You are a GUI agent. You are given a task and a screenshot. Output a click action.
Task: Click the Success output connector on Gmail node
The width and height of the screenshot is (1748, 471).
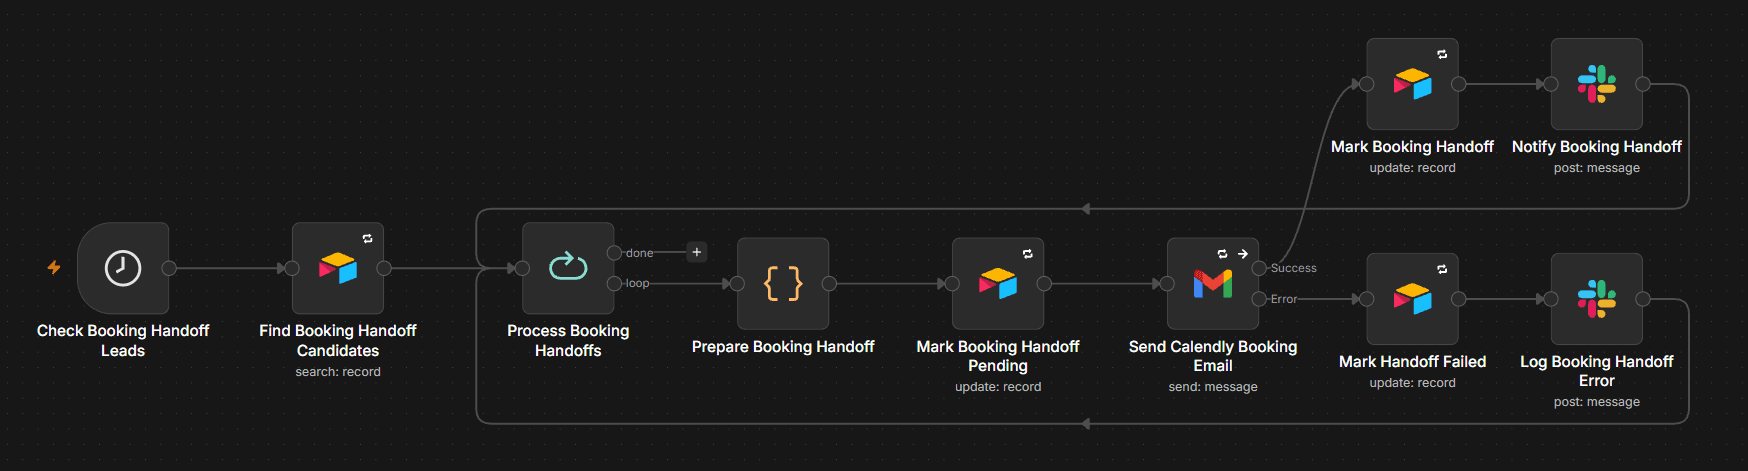(x=1259, y=268)
